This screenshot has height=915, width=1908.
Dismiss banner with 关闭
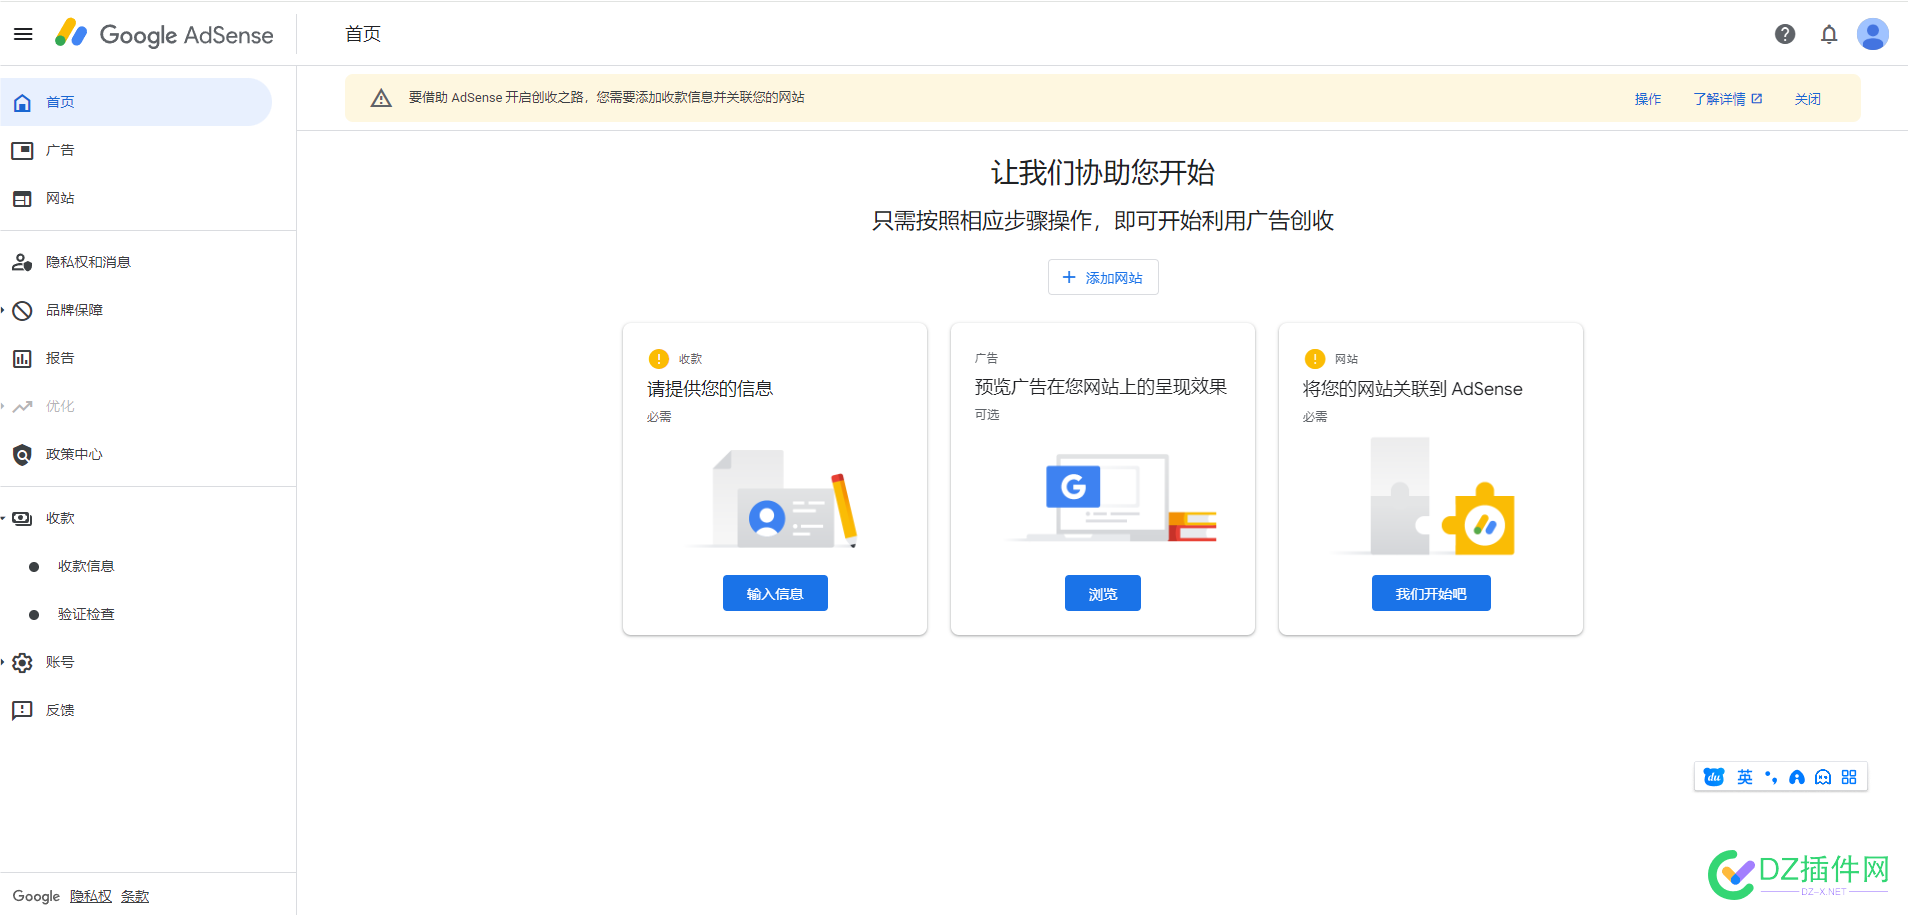1807,99
